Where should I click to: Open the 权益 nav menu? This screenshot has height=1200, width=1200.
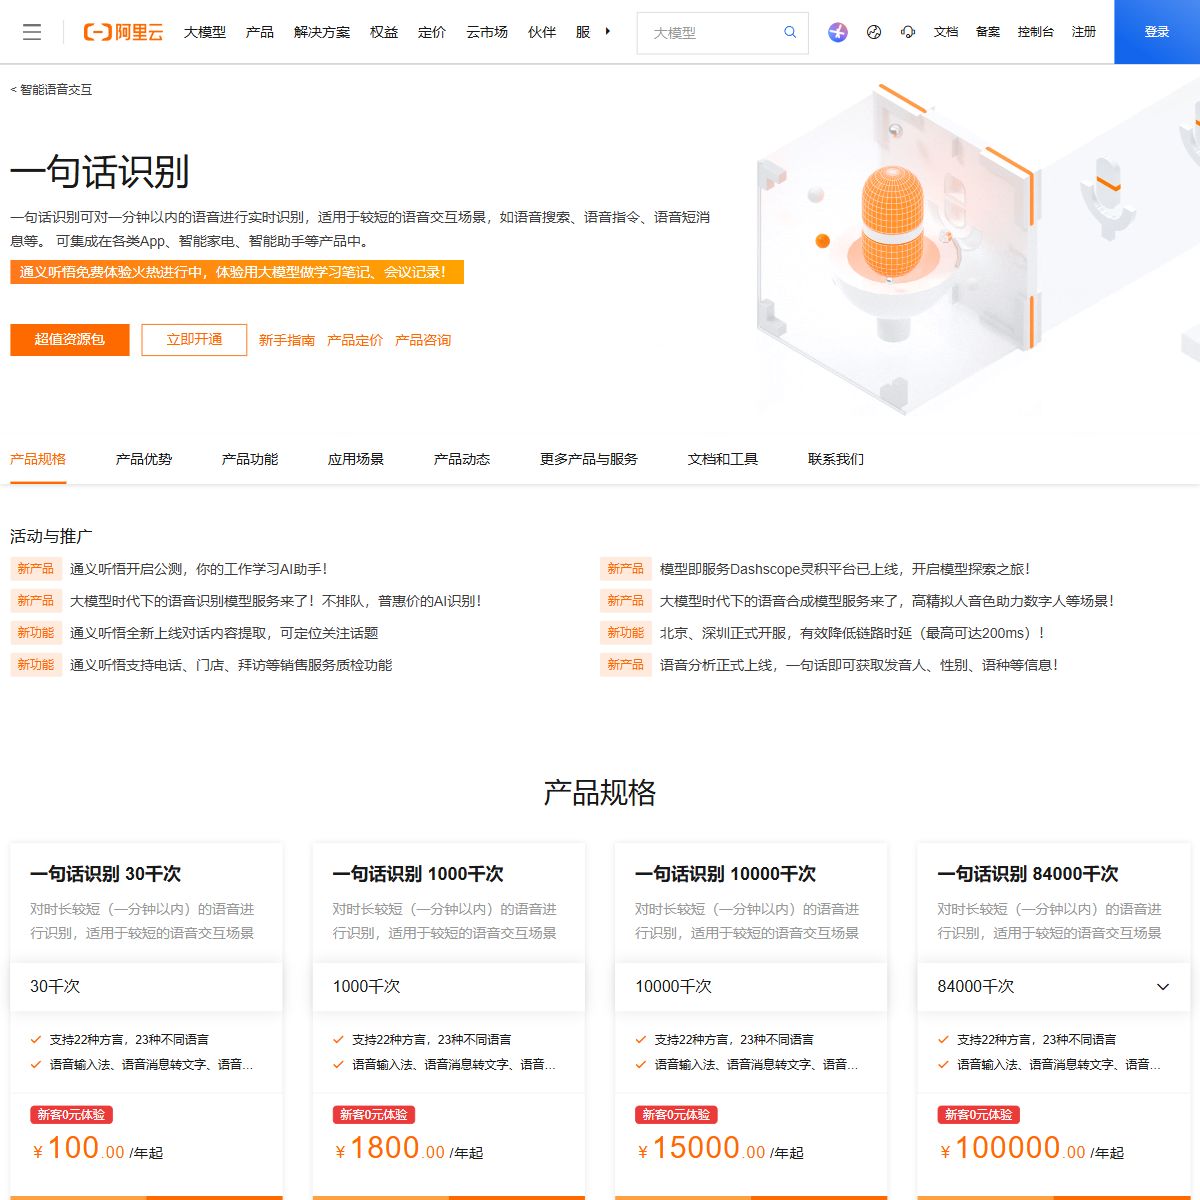(384, 32)
